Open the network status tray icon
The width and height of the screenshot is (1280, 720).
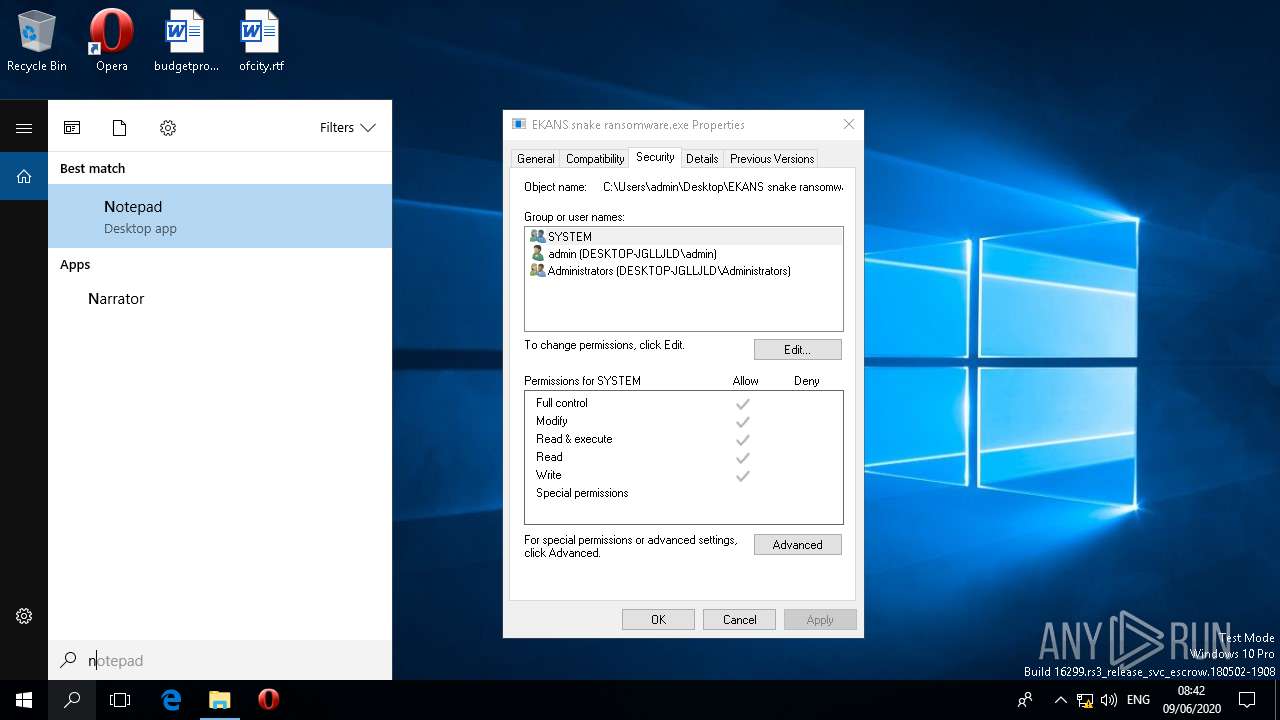(x=1085, y=700)
